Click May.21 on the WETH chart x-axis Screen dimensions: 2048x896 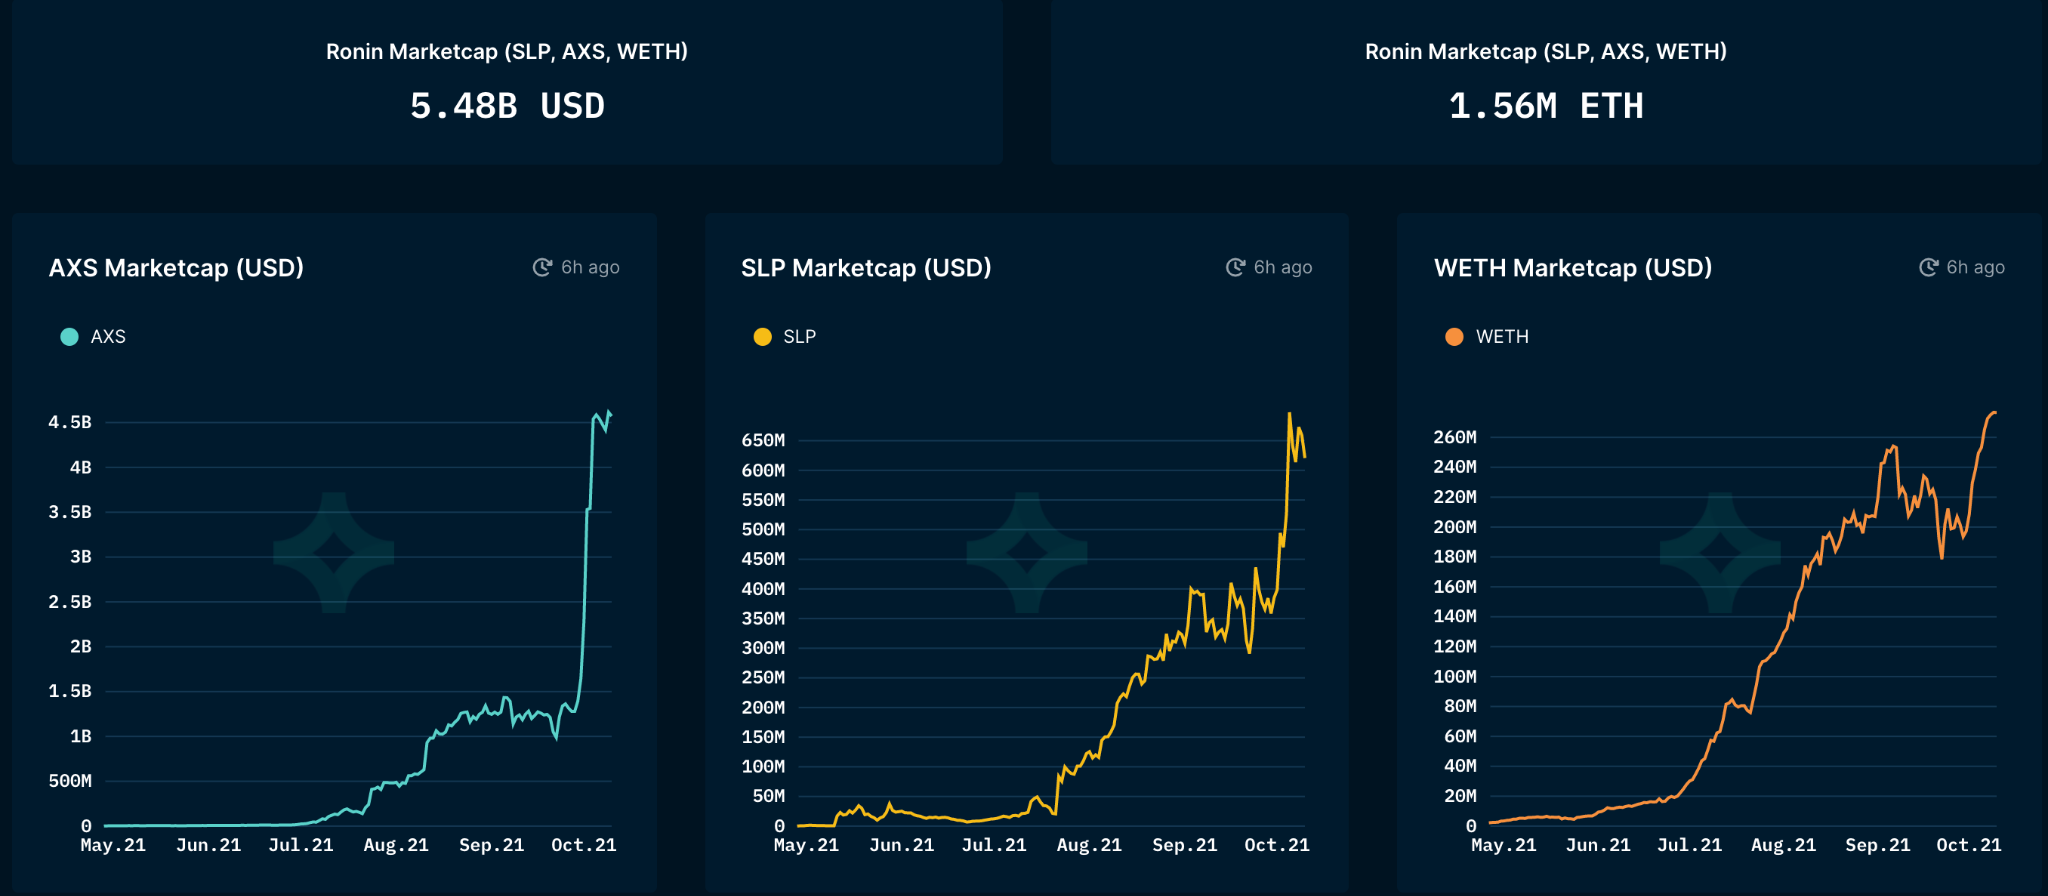pos(1504,845)
